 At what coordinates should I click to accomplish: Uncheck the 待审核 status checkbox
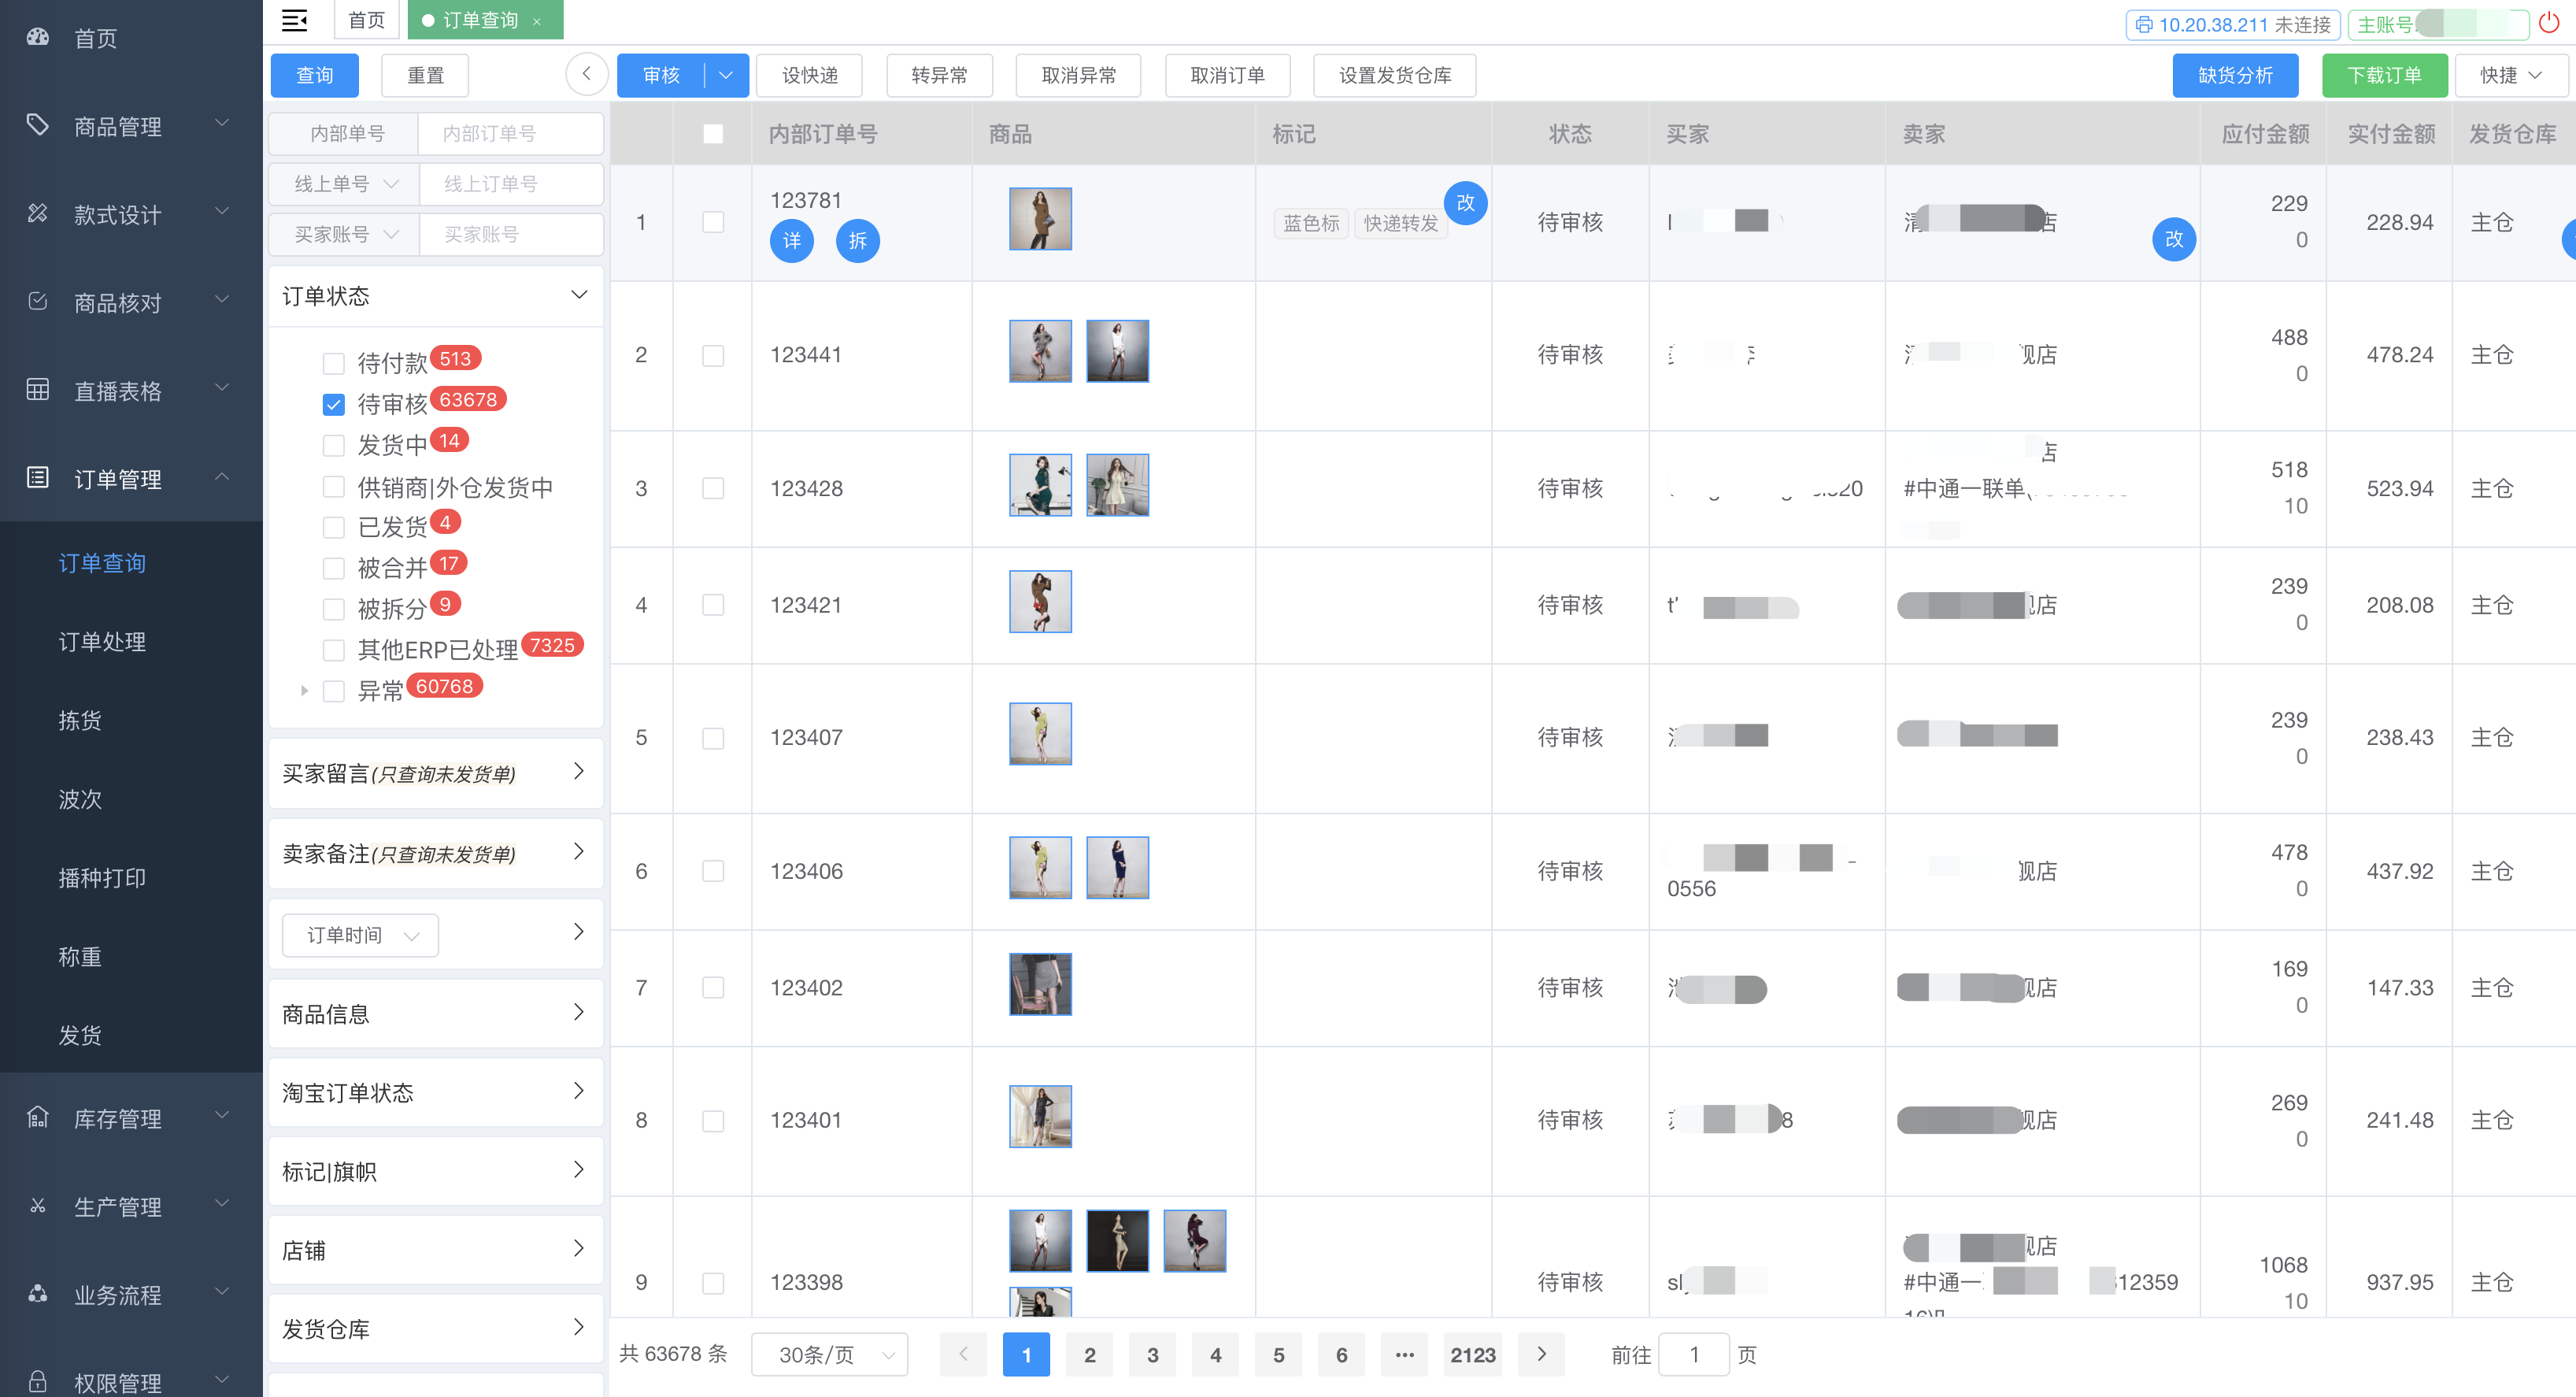click(334, 404)
